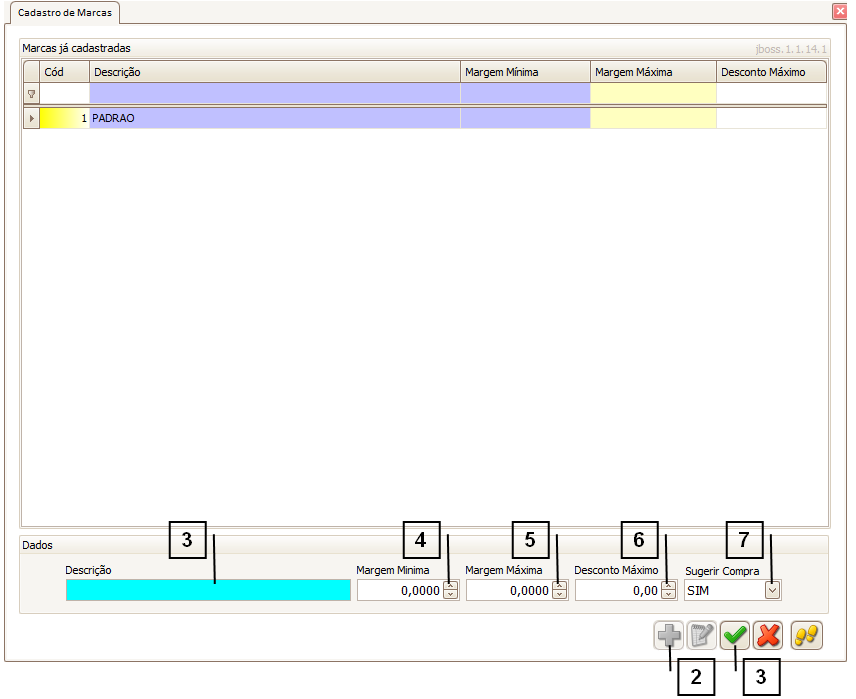Click the cyan Descrição input field

coord(208,590)
